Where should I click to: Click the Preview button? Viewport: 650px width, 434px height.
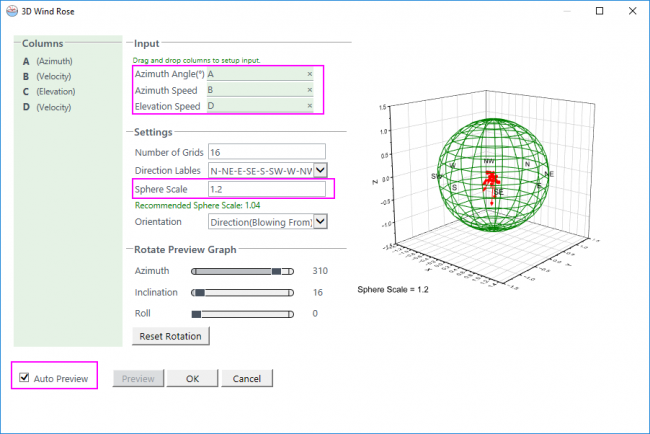point(138,378)
